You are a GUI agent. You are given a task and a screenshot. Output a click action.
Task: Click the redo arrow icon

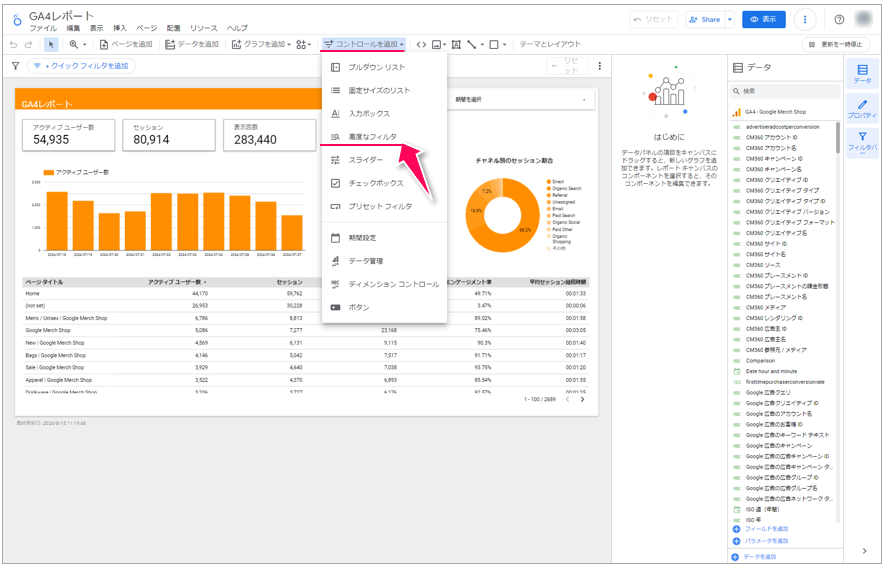tap(28, 44)
